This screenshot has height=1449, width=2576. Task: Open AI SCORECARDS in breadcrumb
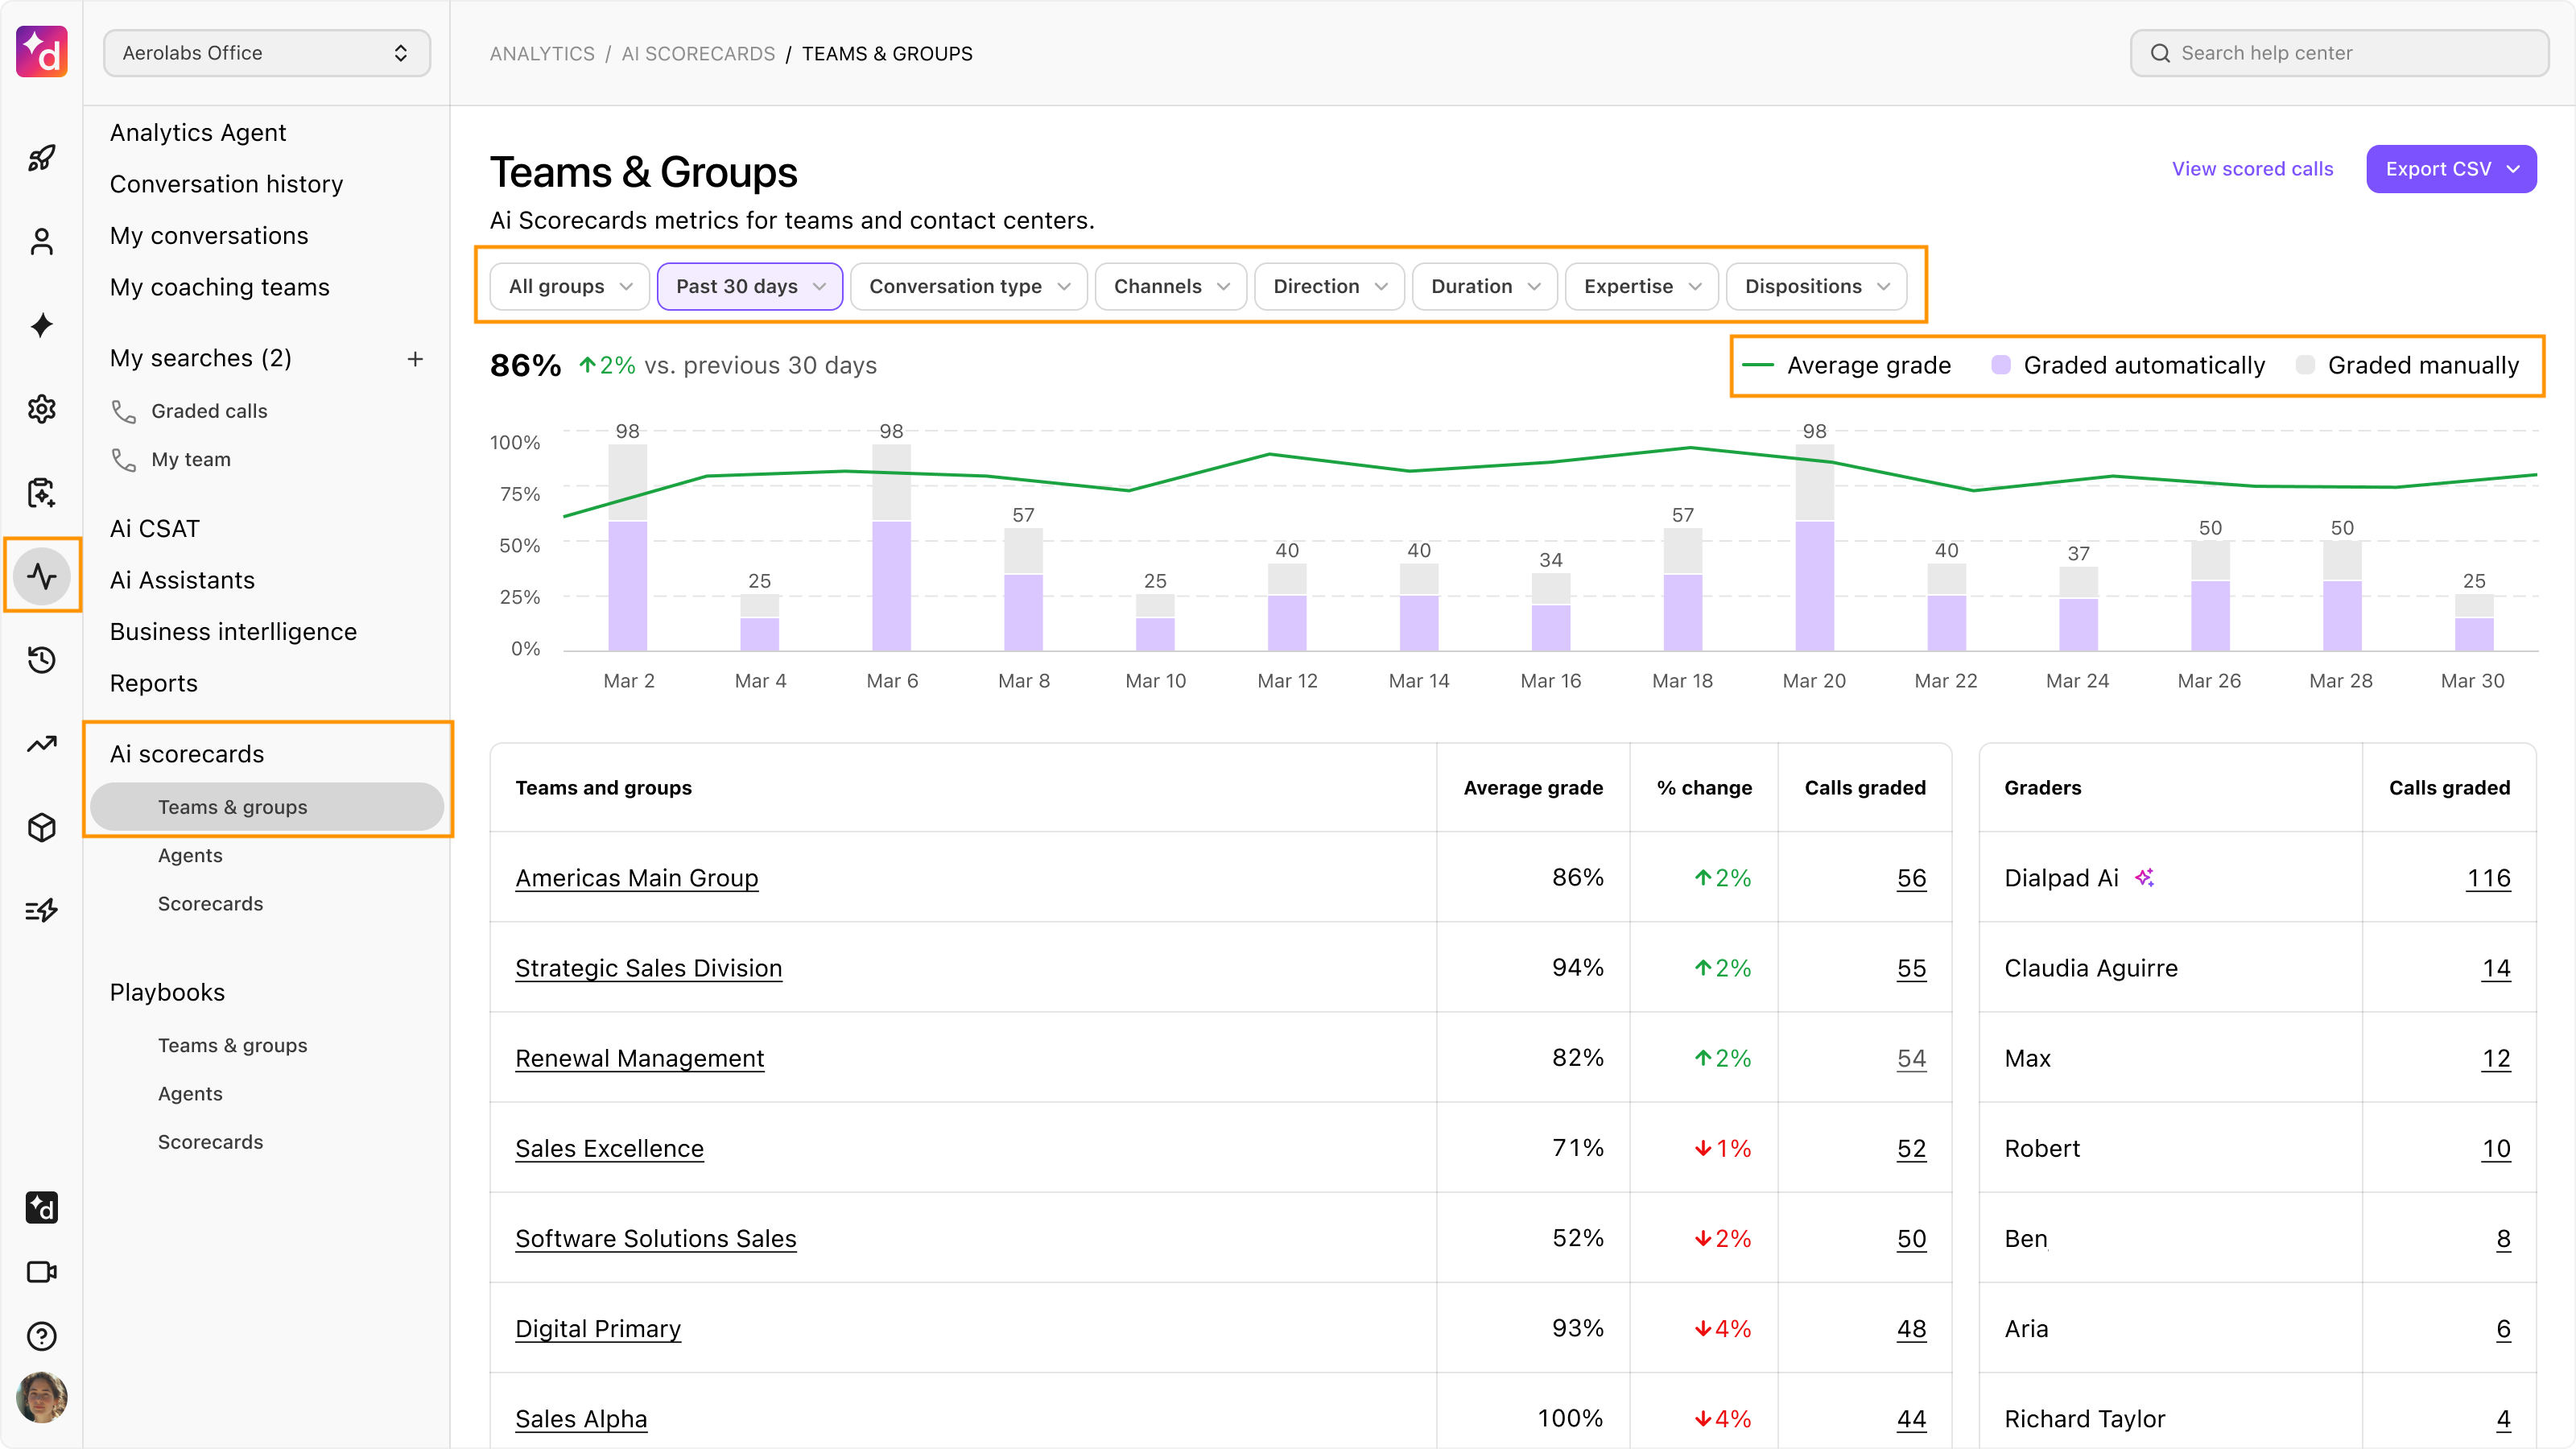point(698,54)
